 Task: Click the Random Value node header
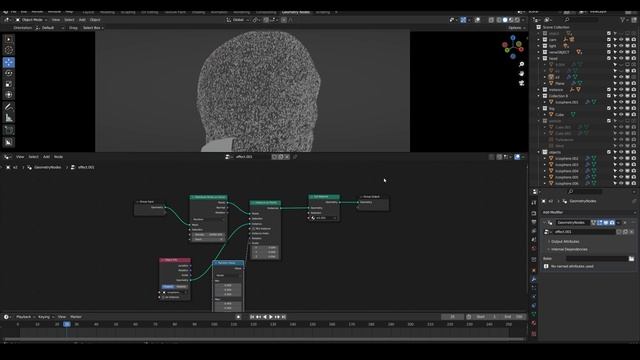228,263
